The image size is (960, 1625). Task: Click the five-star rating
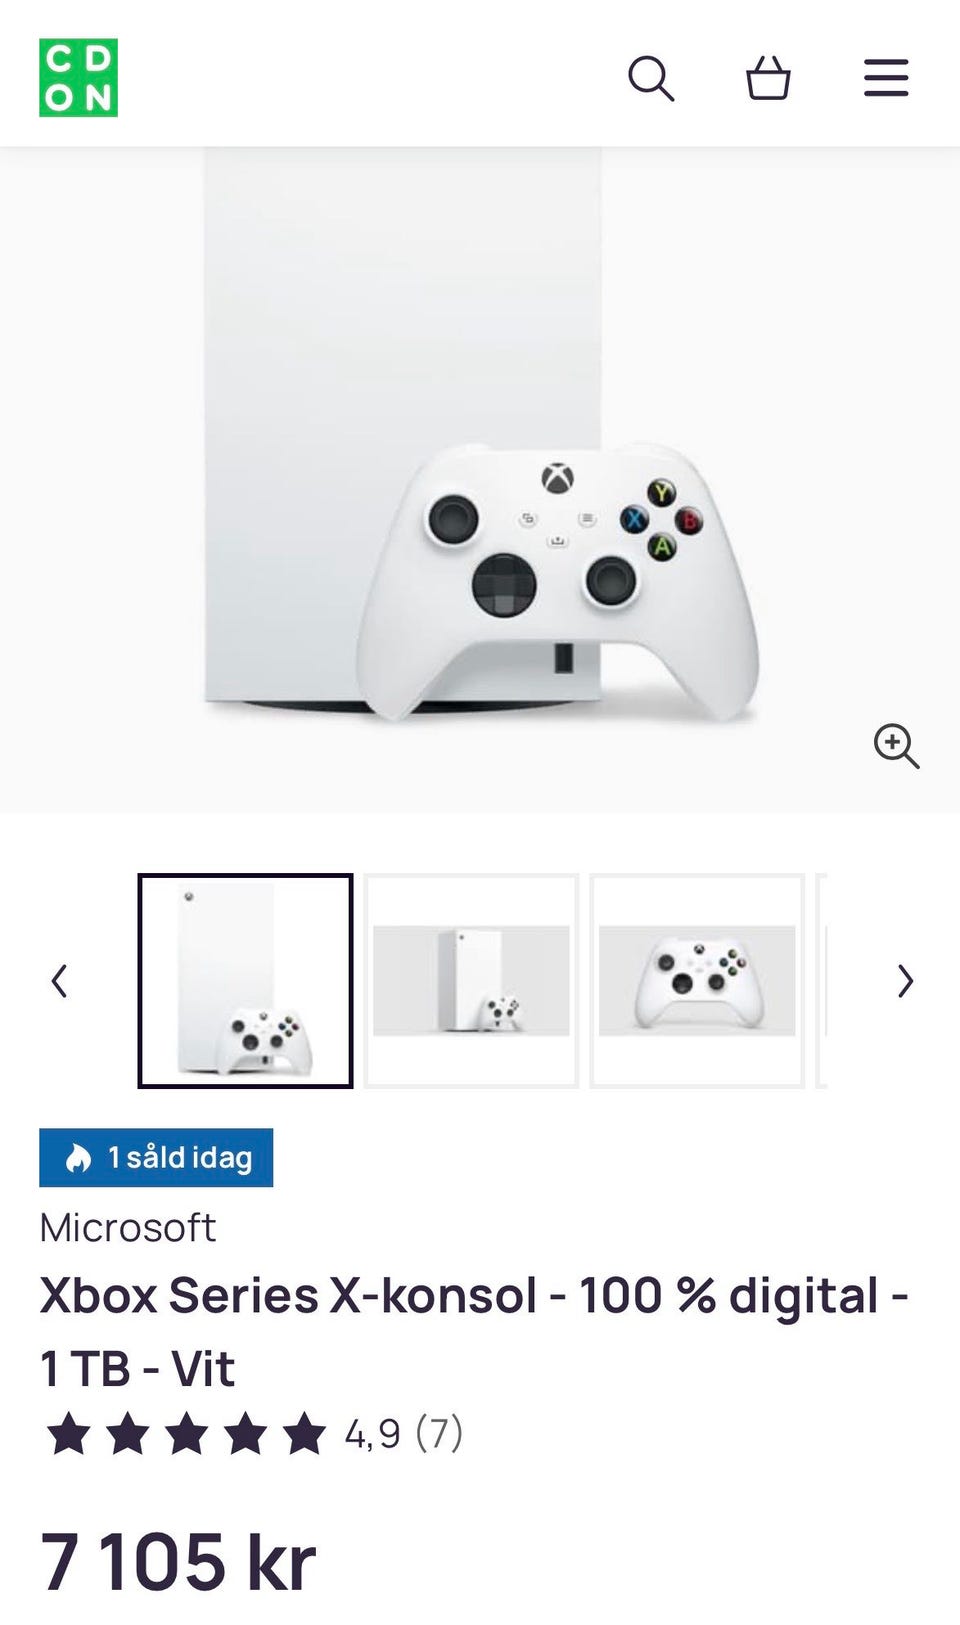pos(186,1434)
